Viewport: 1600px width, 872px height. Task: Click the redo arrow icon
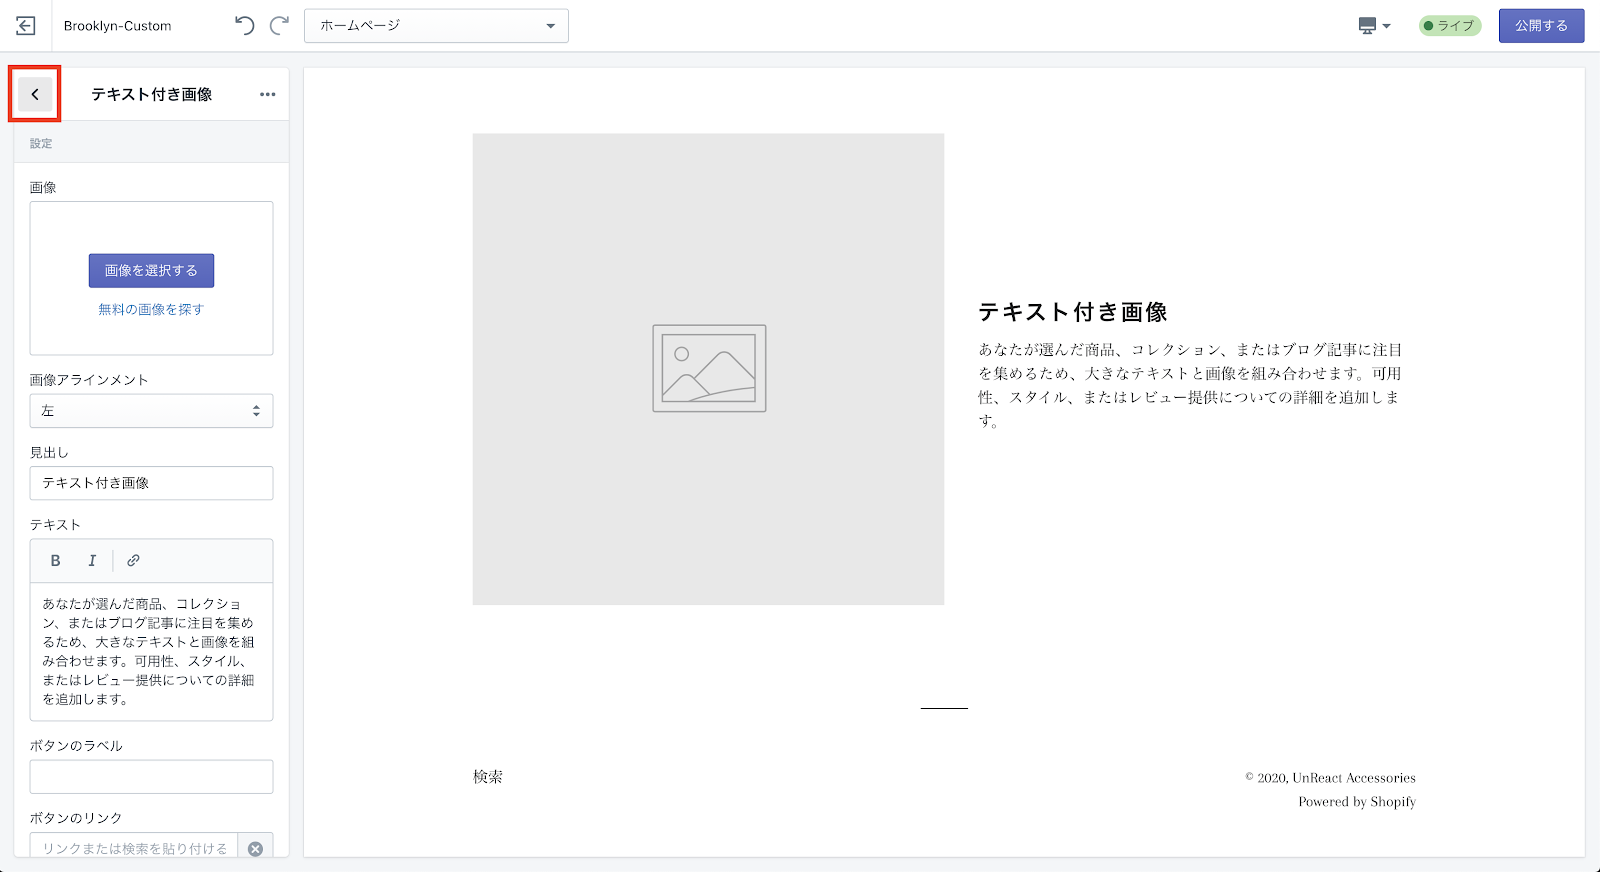[280, 26]
